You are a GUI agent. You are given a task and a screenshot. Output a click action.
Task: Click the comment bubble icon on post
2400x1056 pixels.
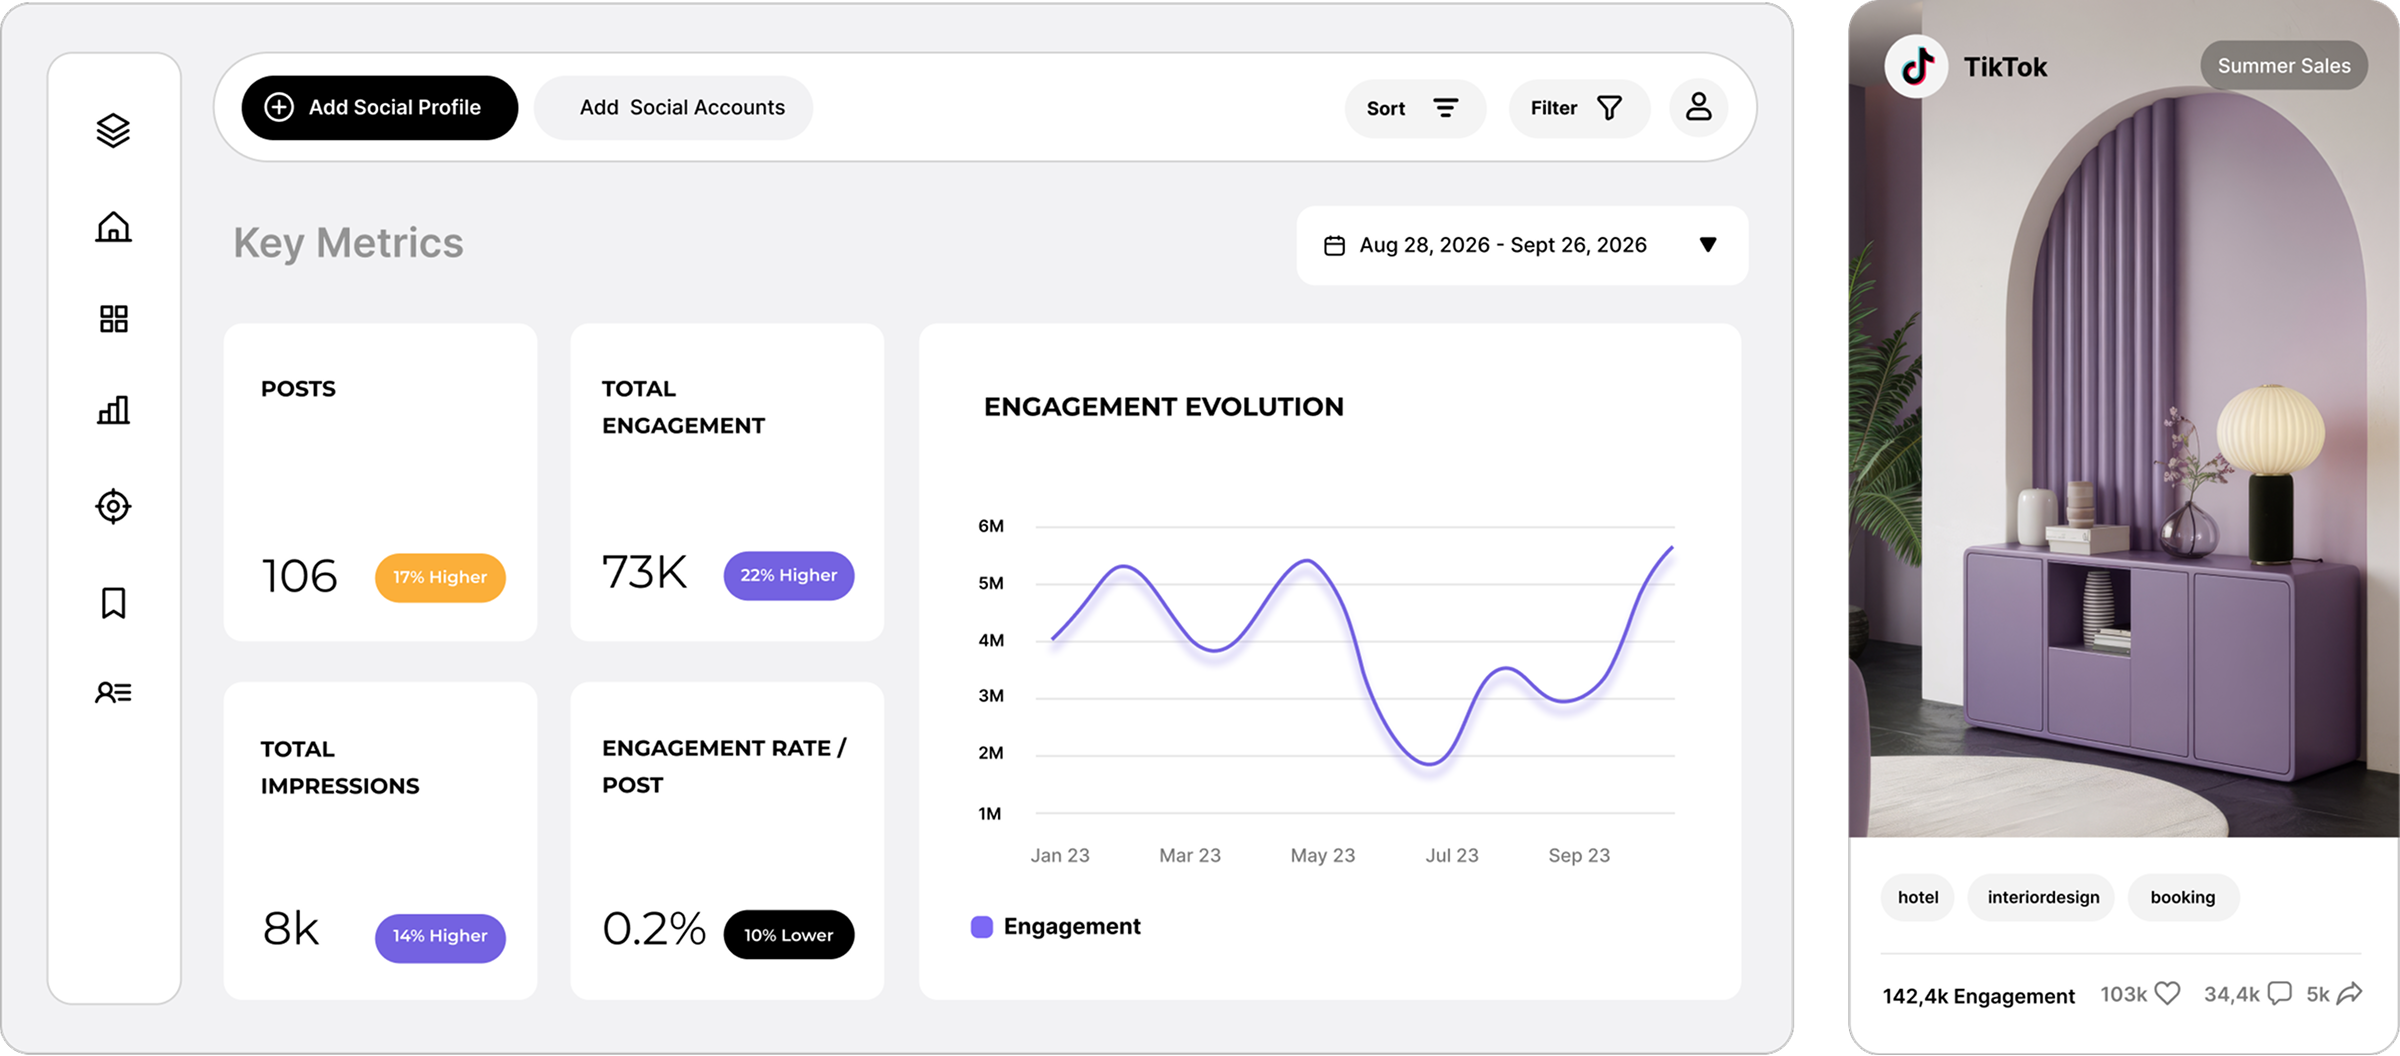tap(2279, 993)
